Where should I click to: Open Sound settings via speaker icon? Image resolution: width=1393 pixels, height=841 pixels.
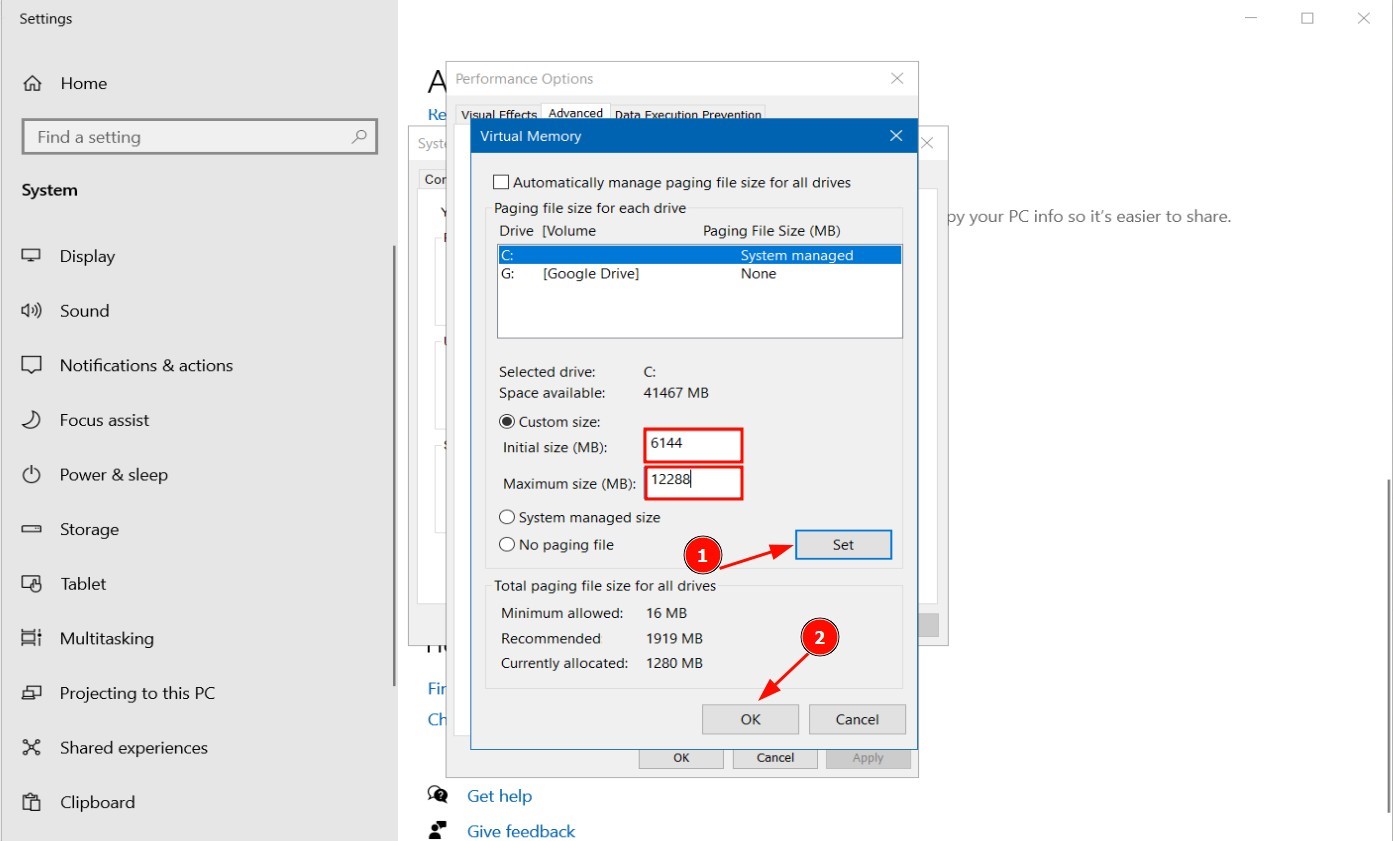coord(31,311)
